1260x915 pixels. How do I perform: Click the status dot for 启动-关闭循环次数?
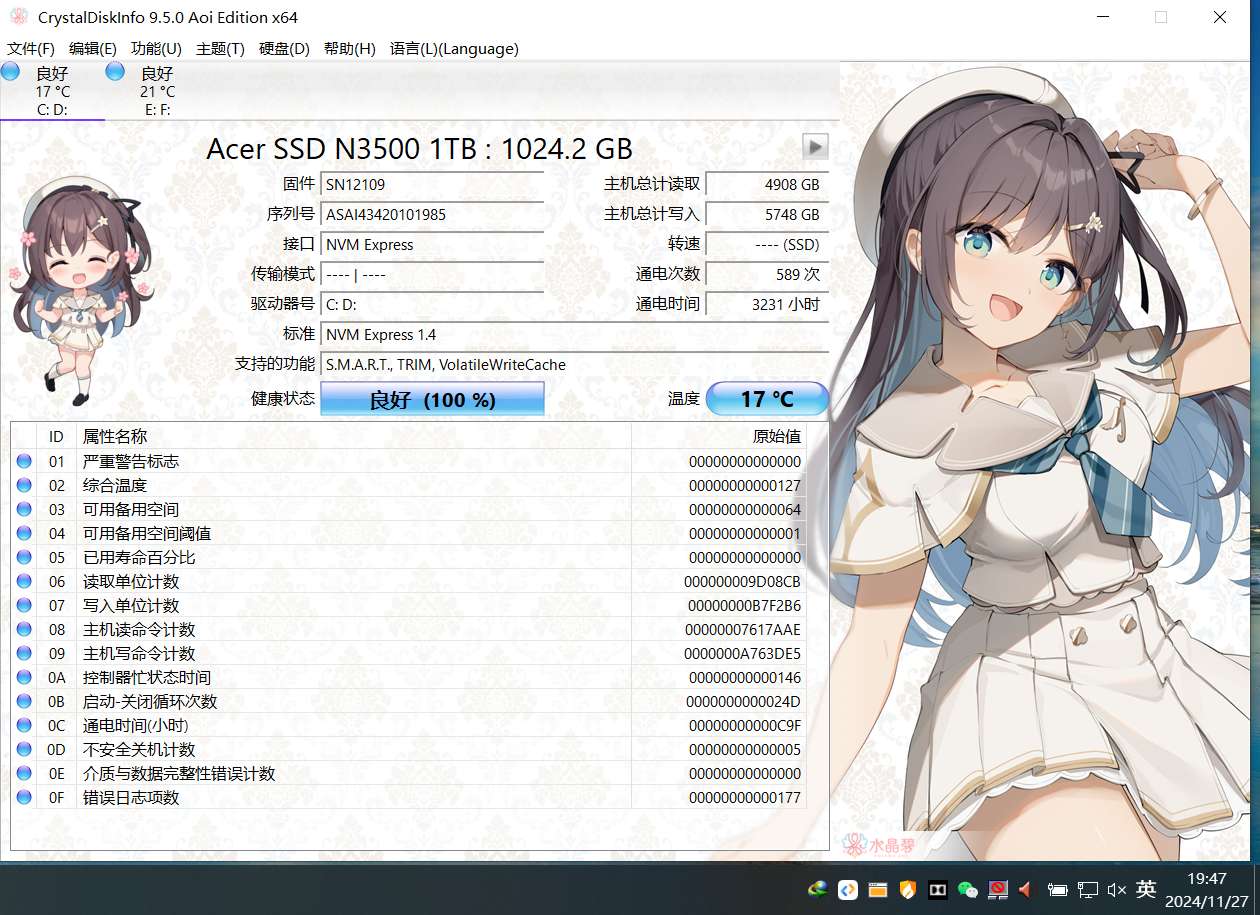click(24, 701)
